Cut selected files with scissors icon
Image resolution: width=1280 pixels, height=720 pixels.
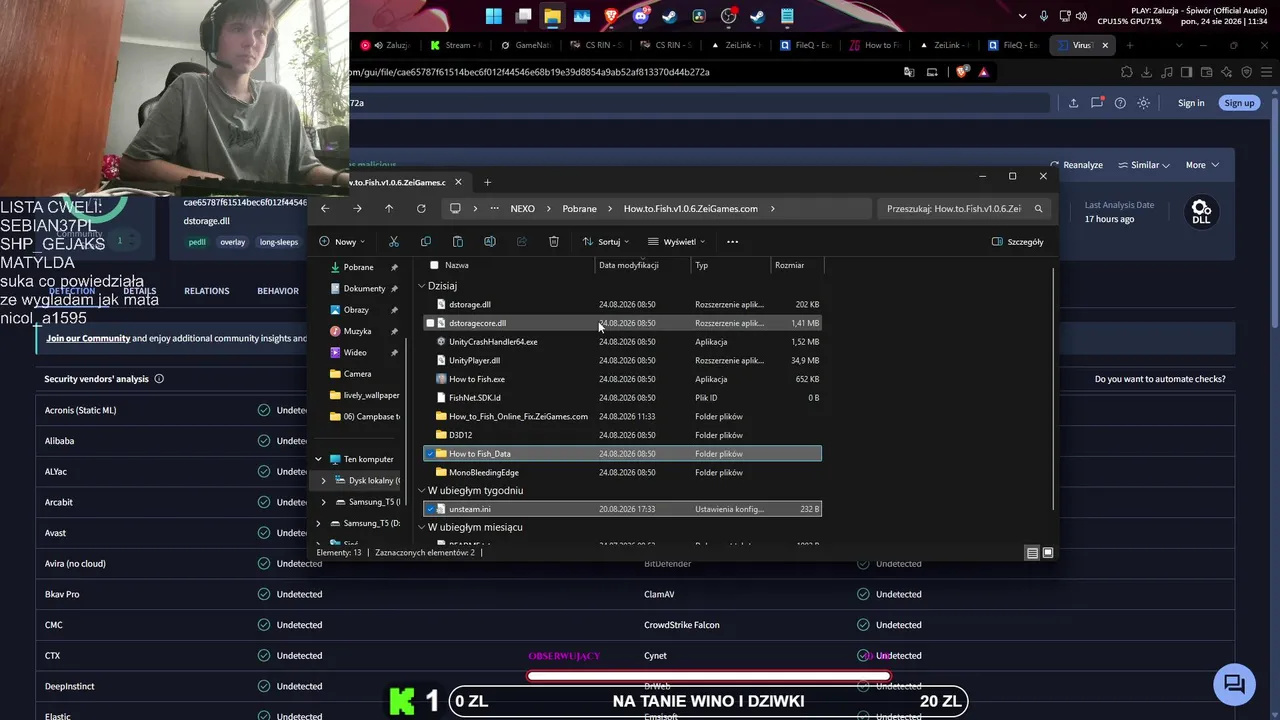(x=394, y=242)
